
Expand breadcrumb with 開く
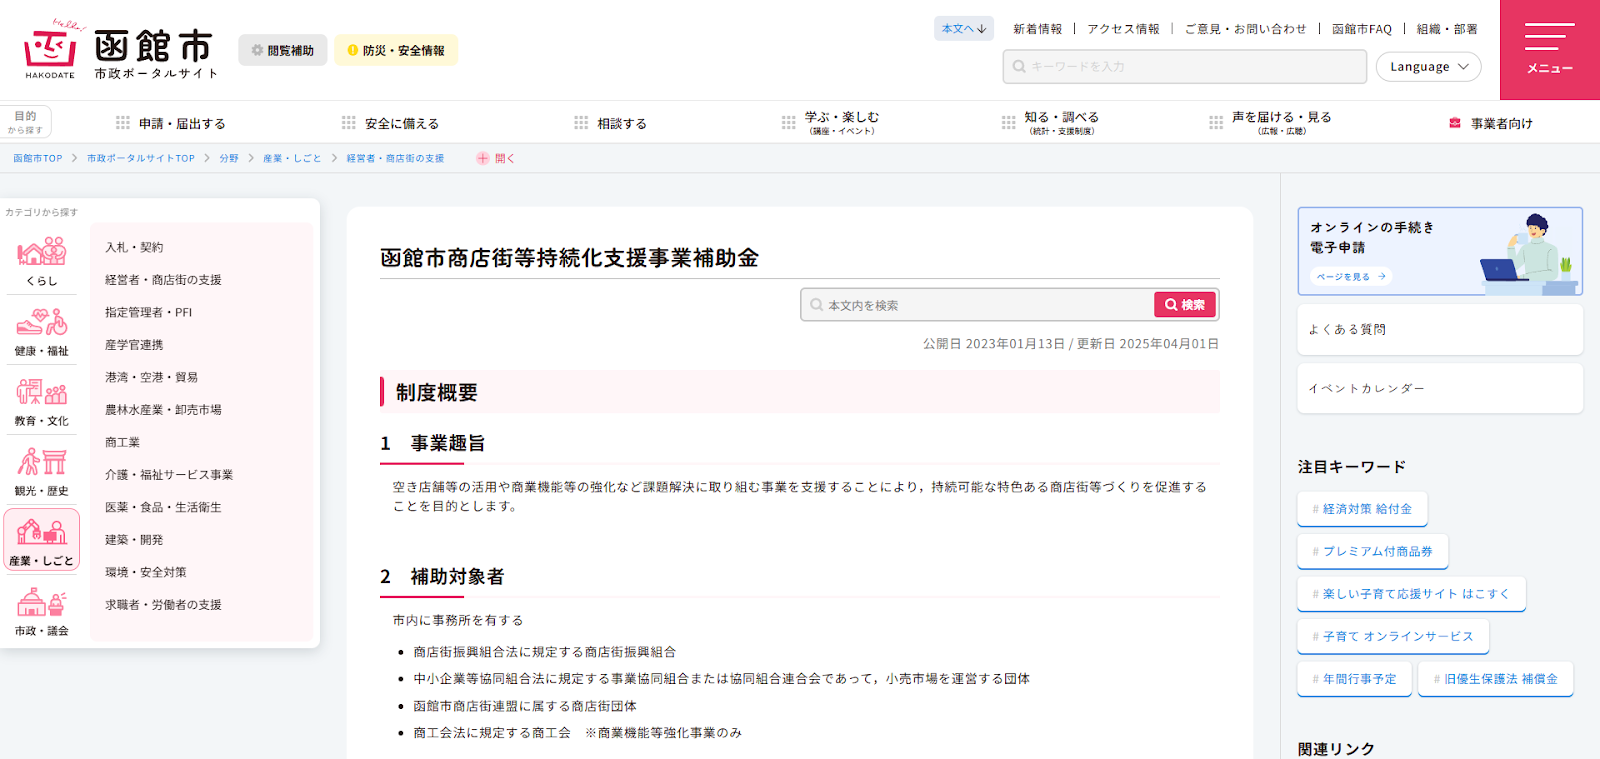tap(495, 158)
